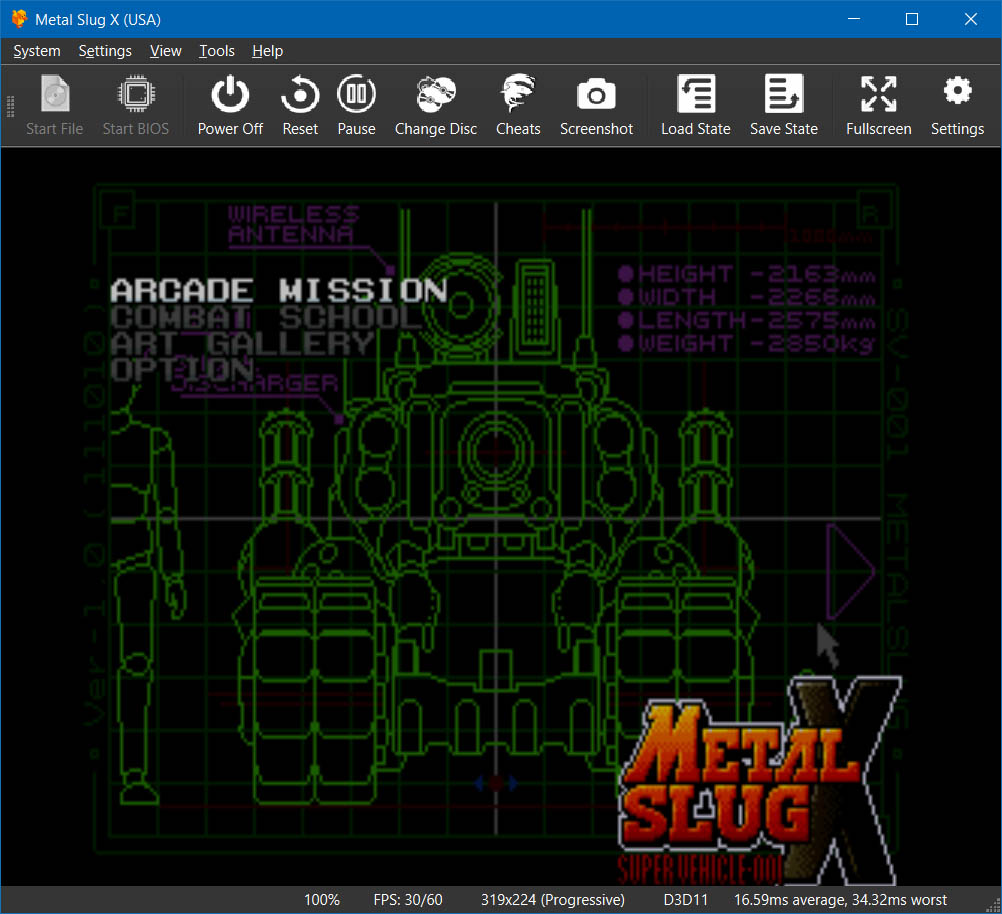Click the toolbar drag handle grip
The width and height of the screenshot is (1002, 914).
pos(10,106)
